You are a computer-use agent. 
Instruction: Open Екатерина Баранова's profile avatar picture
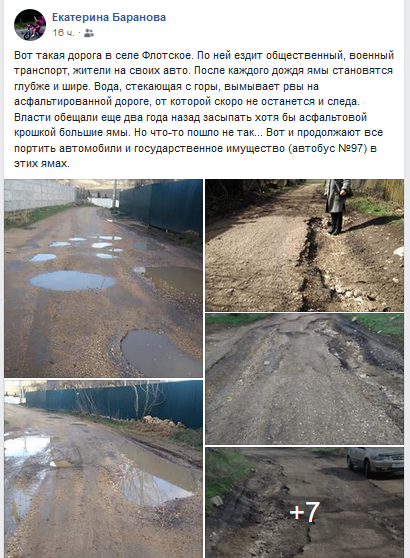pyautogui.click(x=30, y=25)
